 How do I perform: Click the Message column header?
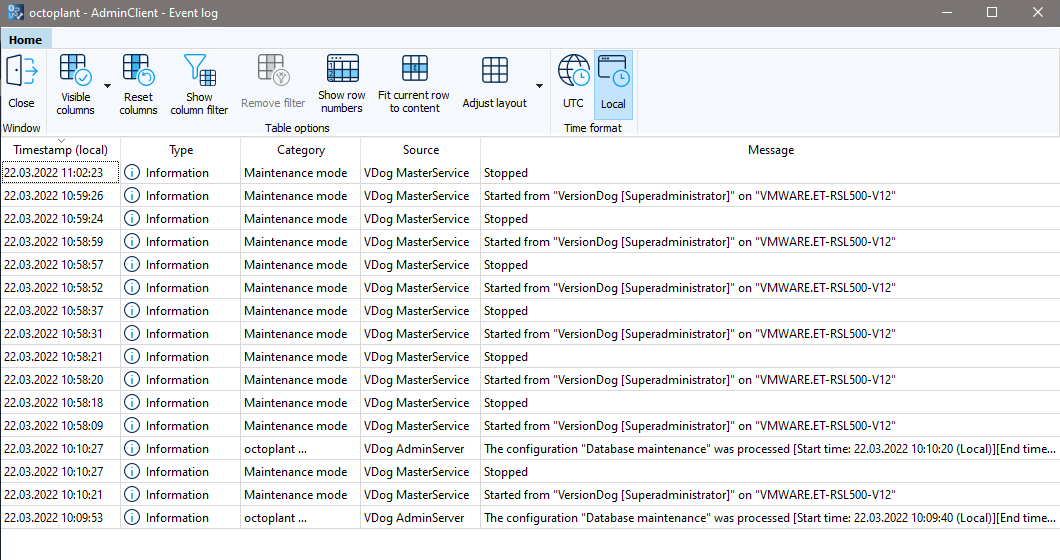pos(770,150)
